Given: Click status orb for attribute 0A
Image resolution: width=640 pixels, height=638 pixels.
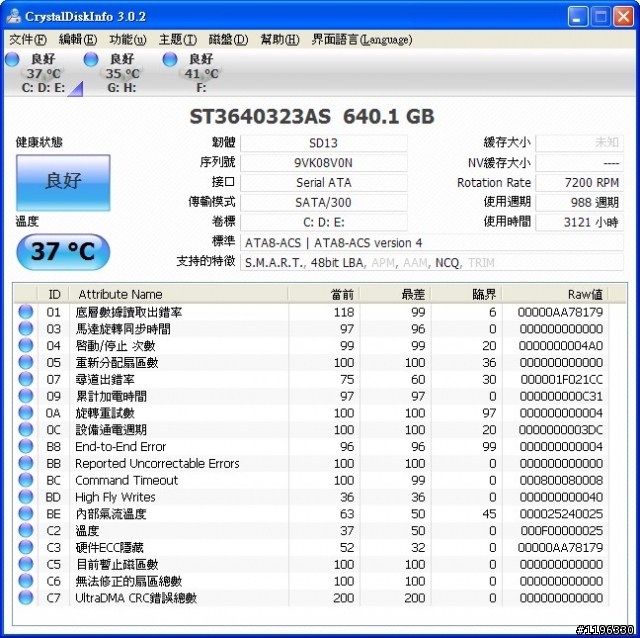Looking at the screenshot, I should (26, 413).
